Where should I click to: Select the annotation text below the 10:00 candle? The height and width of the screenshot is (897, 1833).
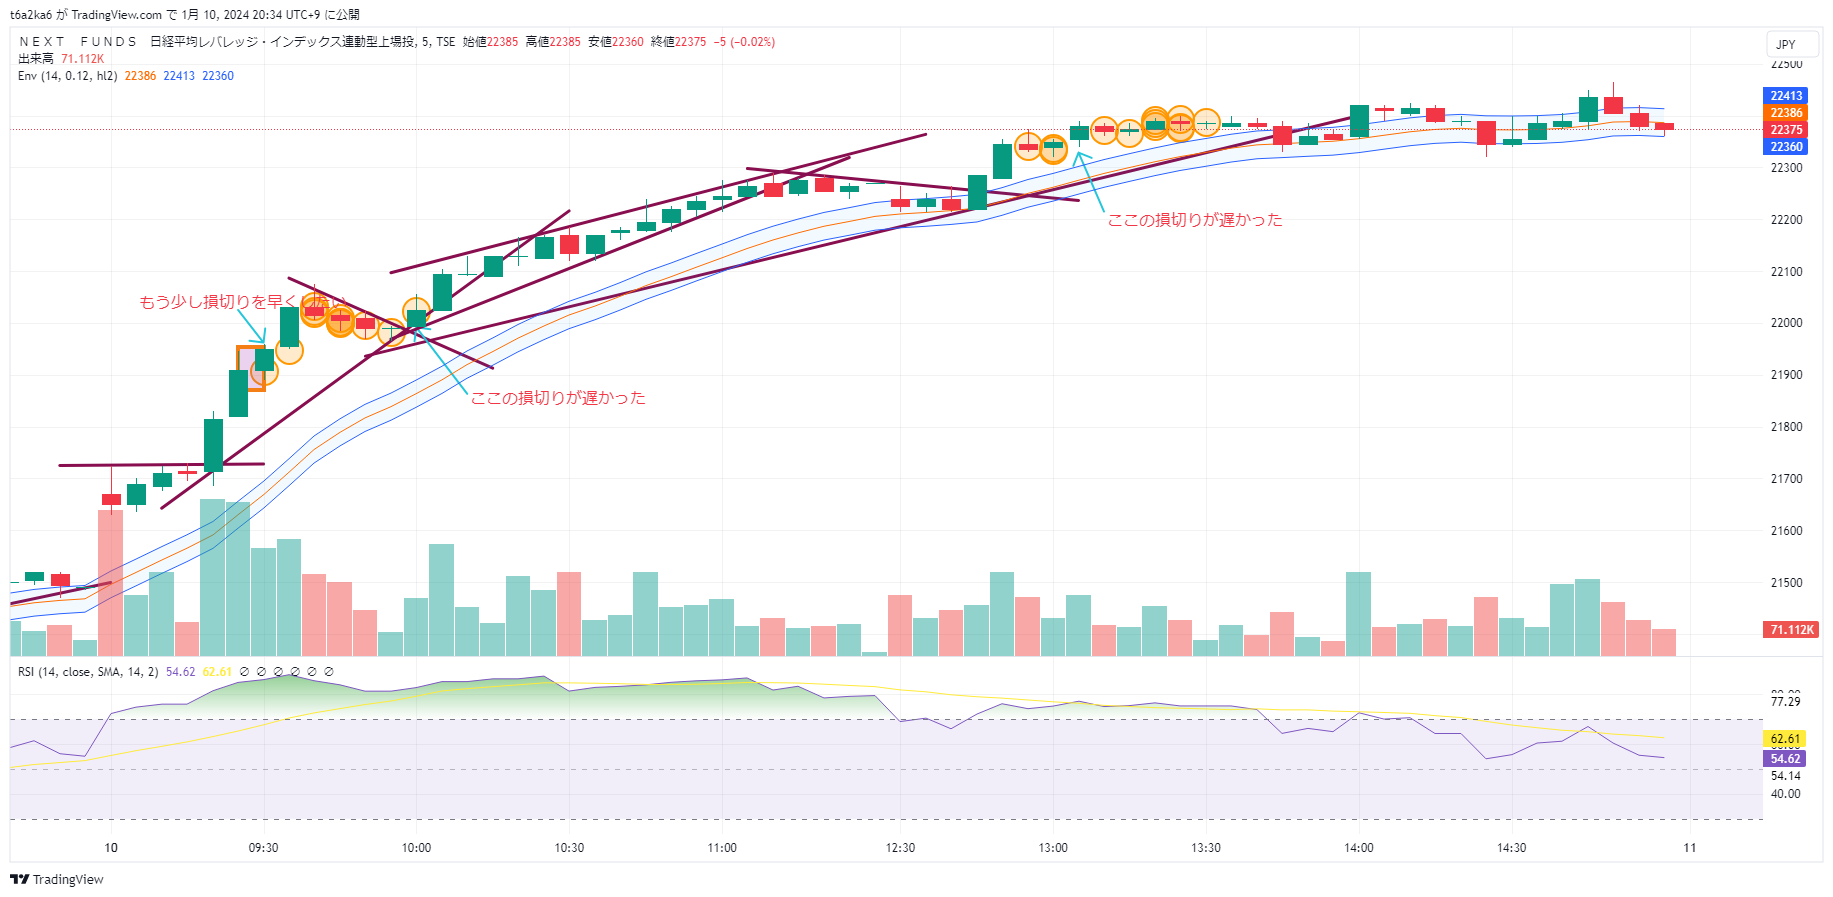point(558,398)
